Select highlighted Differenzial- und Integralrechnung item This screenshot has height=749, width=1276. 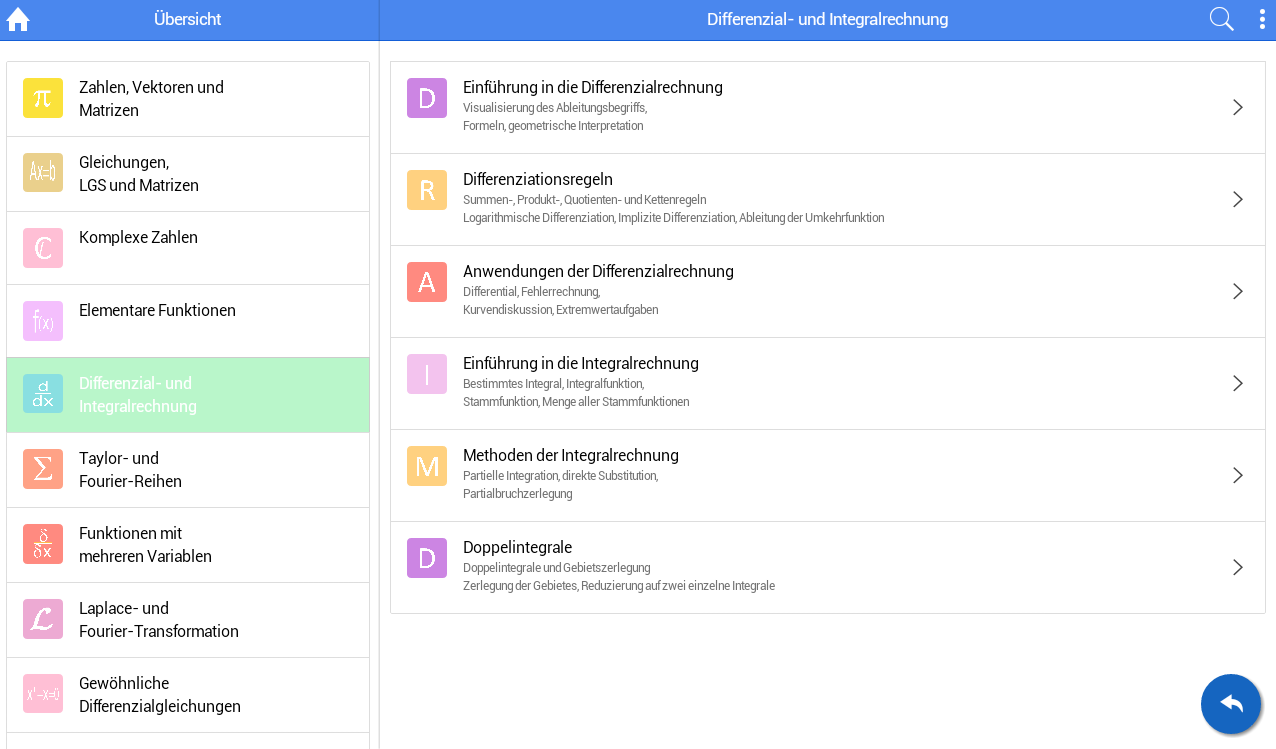coord(137,395)
